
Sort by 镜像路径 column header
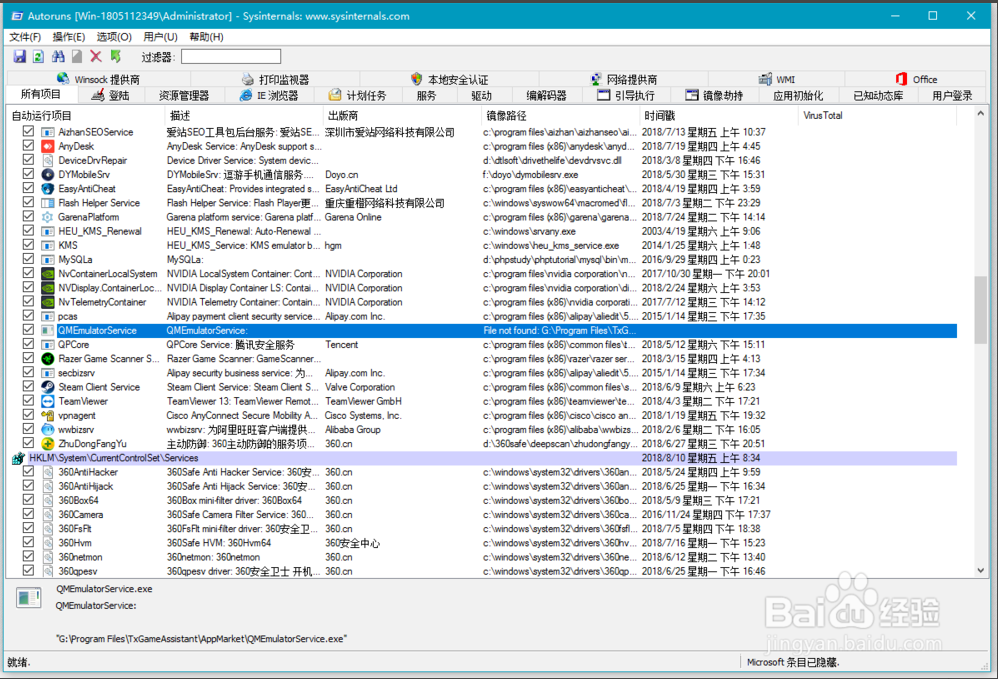pos(560,116)
